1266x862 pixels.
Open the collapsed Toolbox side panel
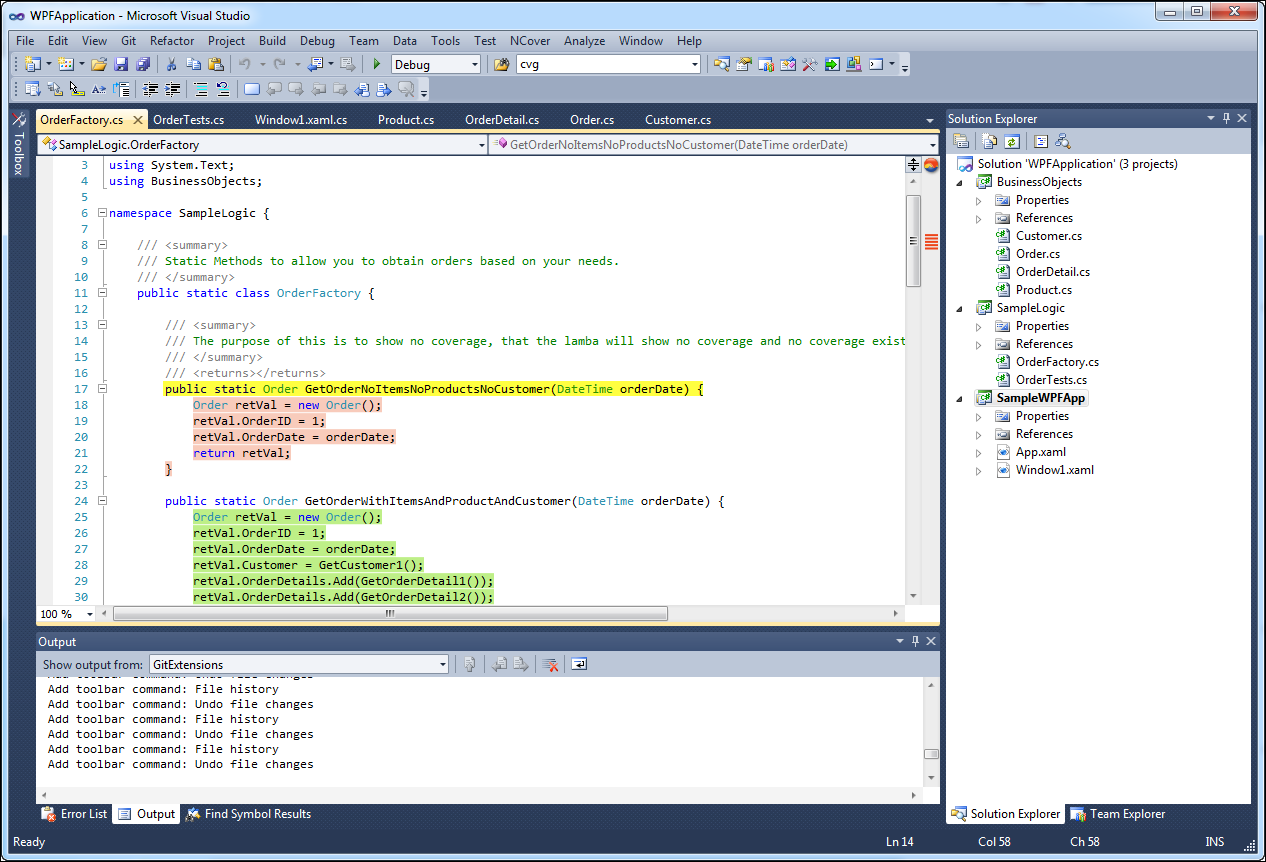(18, 143)
